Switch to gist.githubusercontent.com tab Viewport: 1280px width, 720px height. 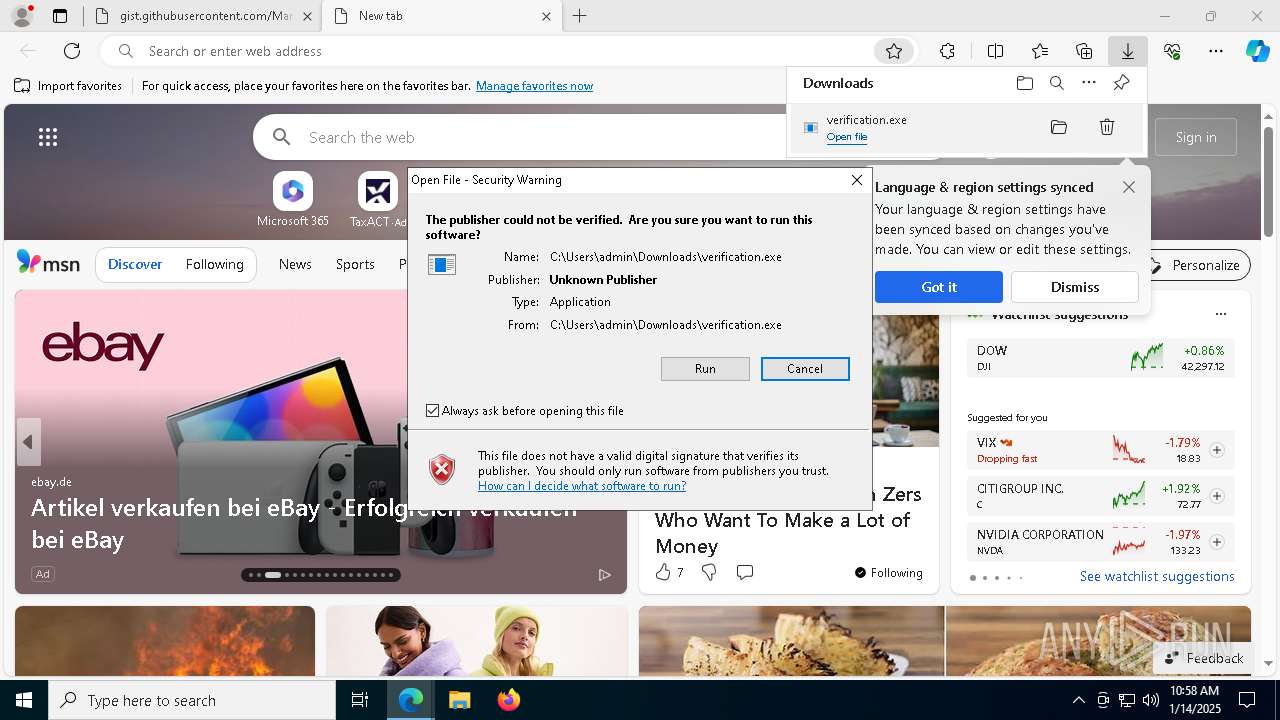click(x=204, y=16)
